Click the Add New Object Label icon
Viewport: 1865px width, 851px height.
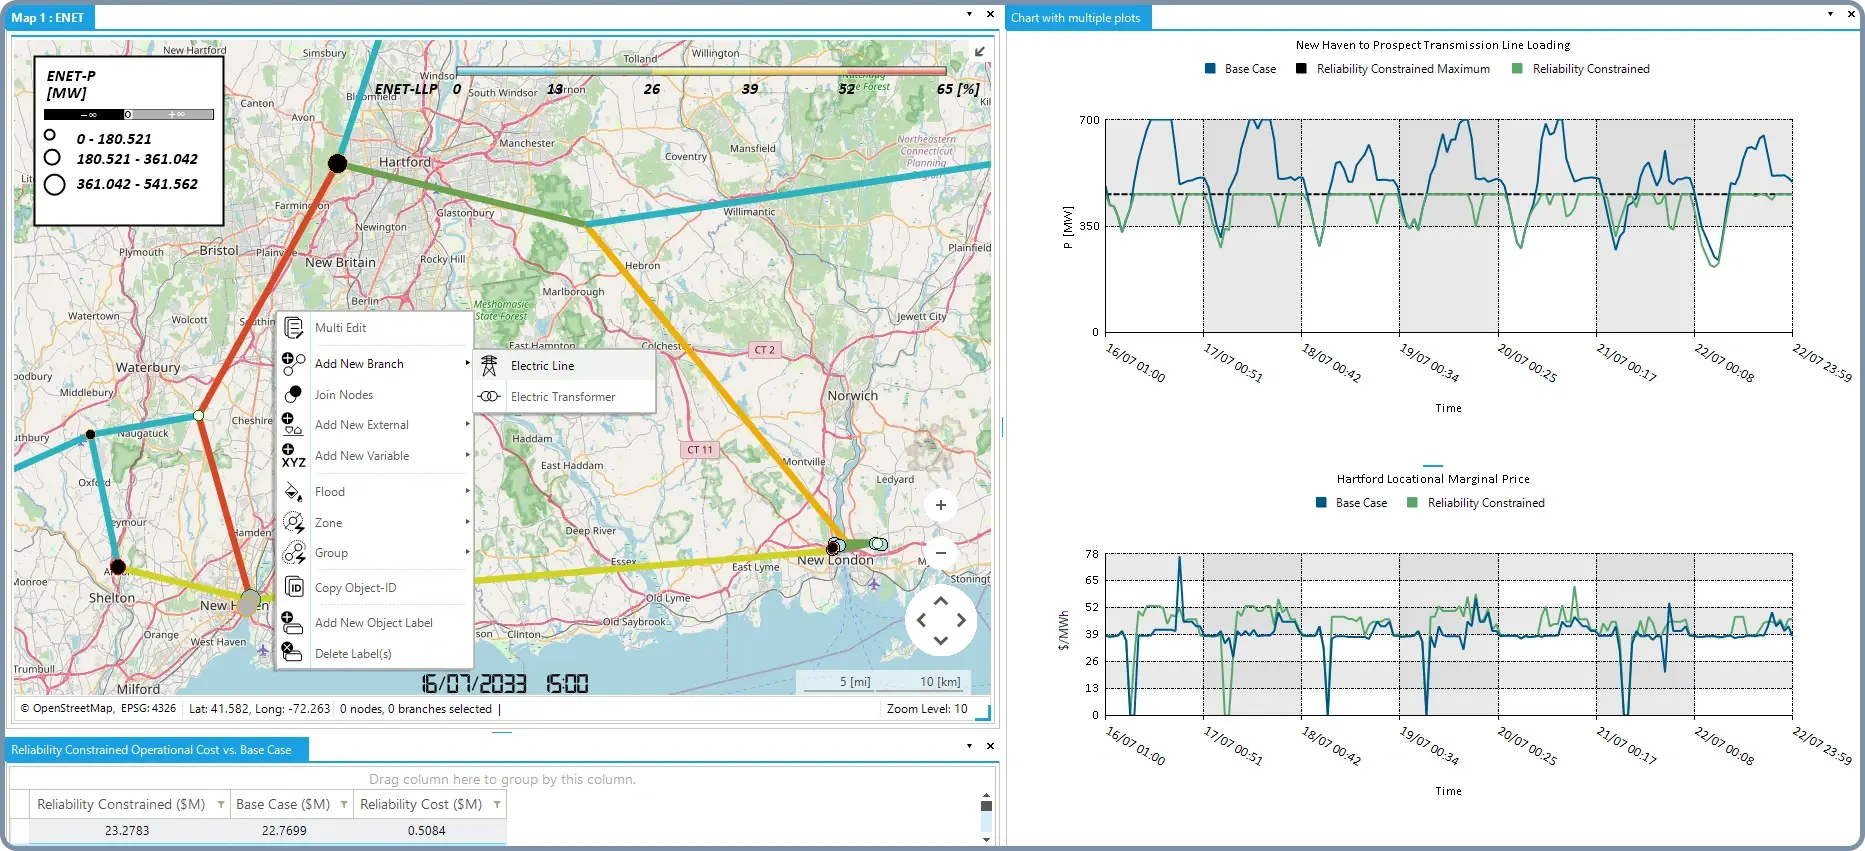click(292, 623)
